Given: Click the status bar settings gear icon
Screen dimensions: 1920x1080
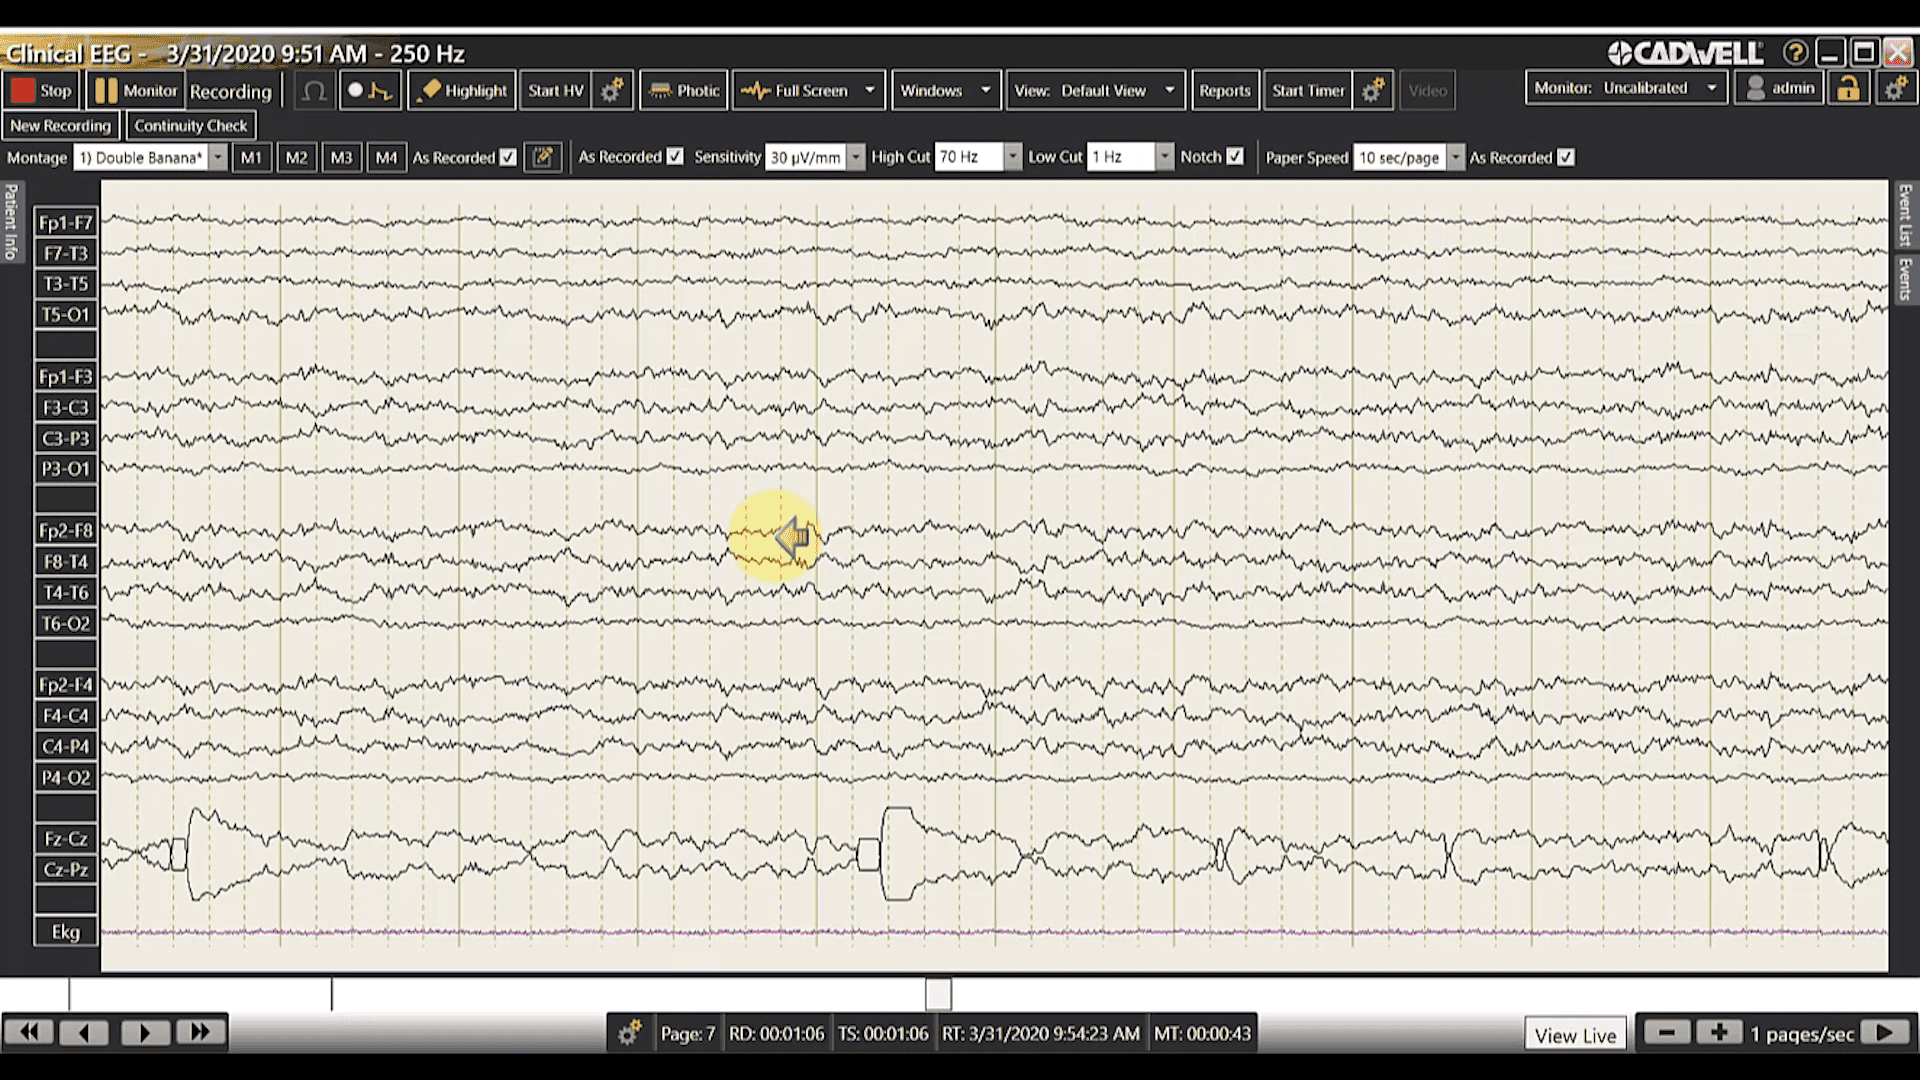Looking at the screenshot, I should (629, 1034).
